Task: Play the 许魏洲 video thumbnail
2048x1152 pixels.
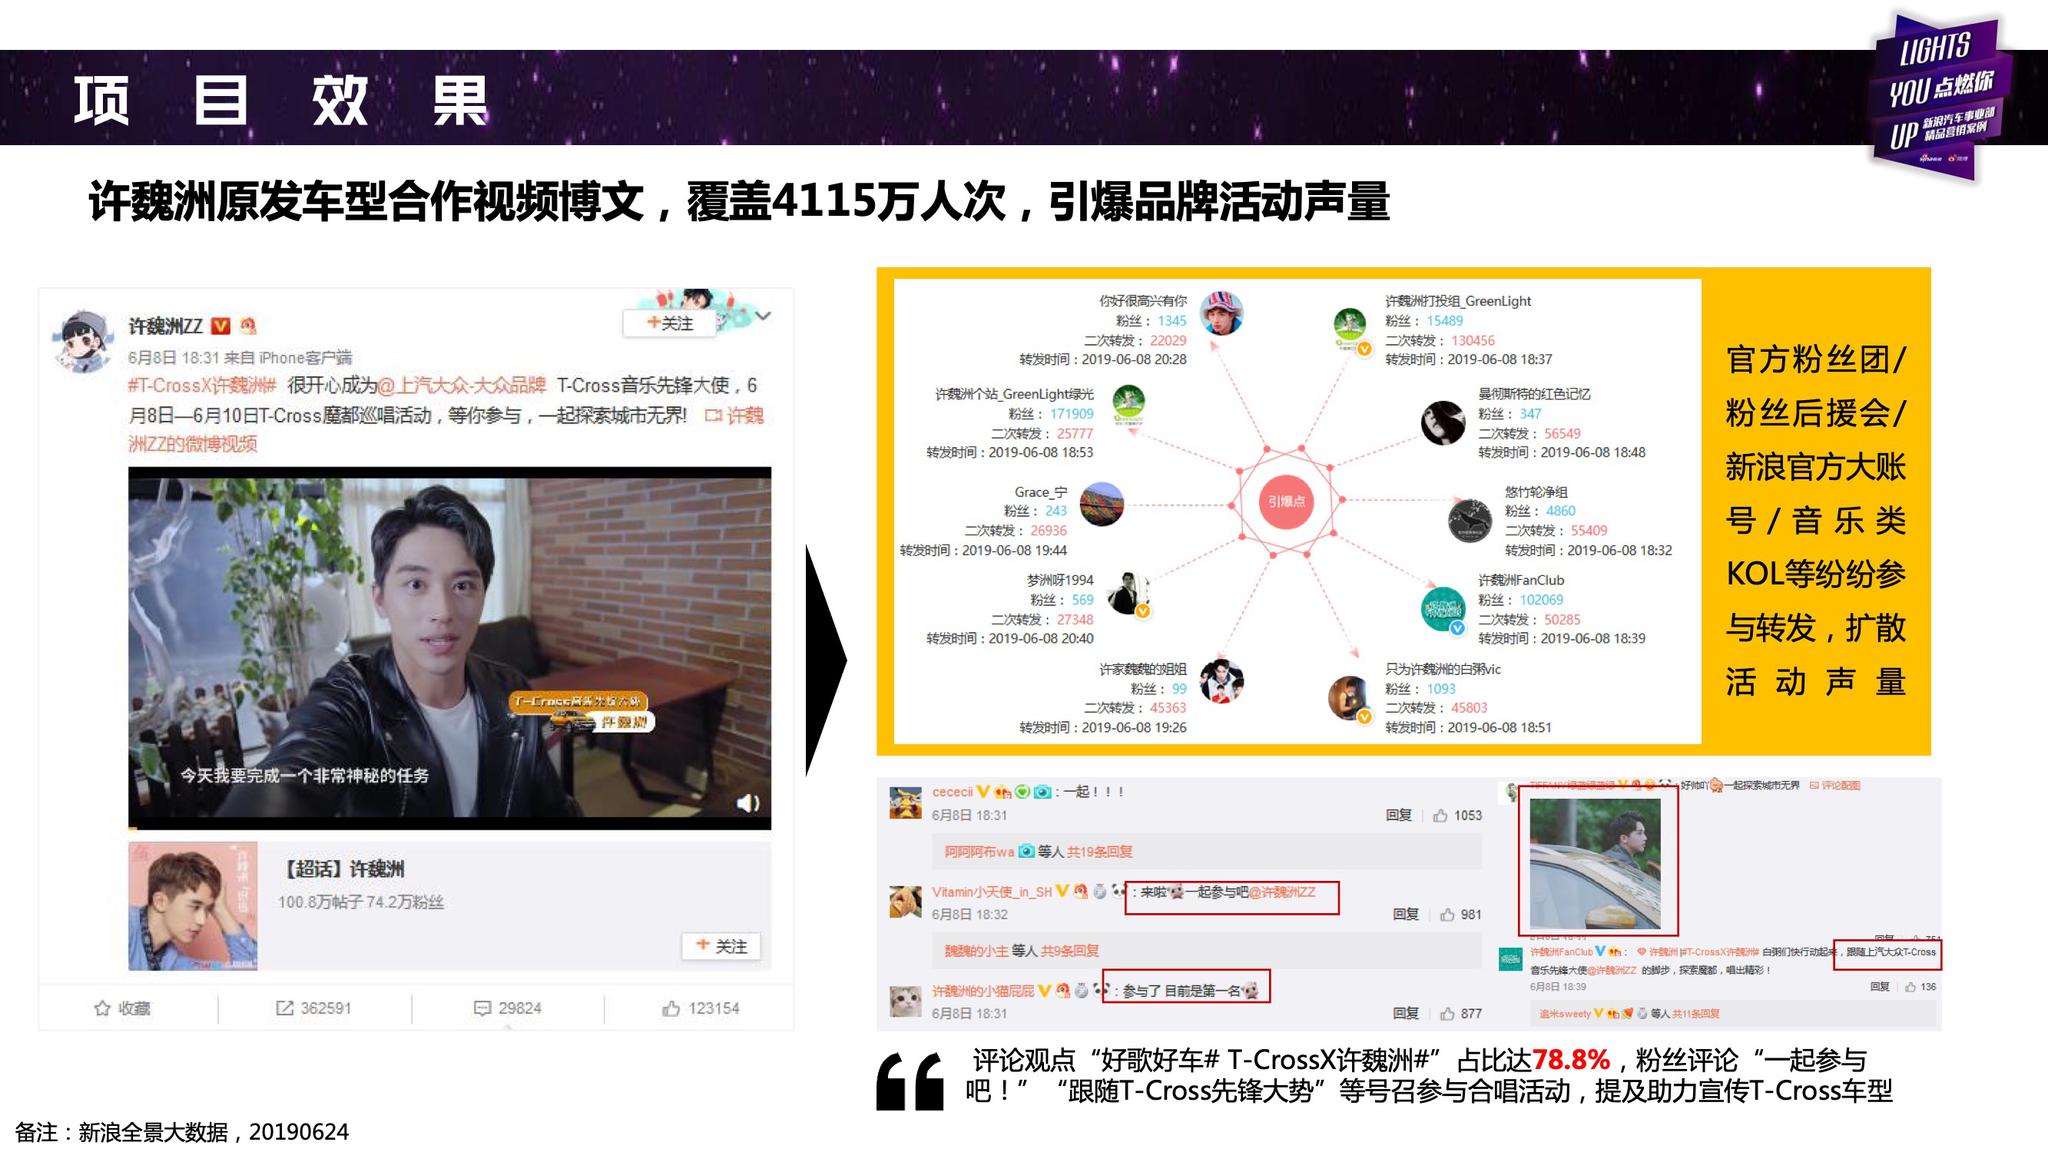Action: tap(449, 648)
